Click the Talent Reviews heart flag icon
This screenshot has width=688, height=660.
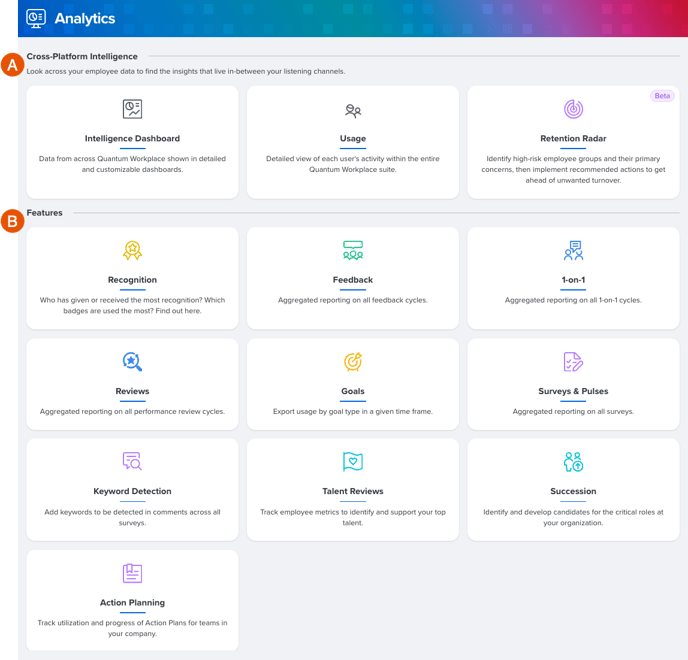(353, 462)
